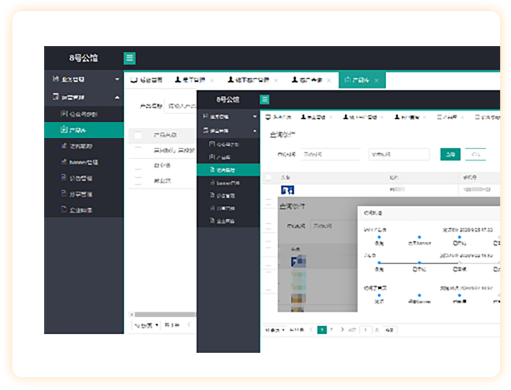The height and width of the screenshot is (390, 511).
Task: Click the previous-page arrow in back window pagination
Action: pyautogui.click(x=189, y=325)
